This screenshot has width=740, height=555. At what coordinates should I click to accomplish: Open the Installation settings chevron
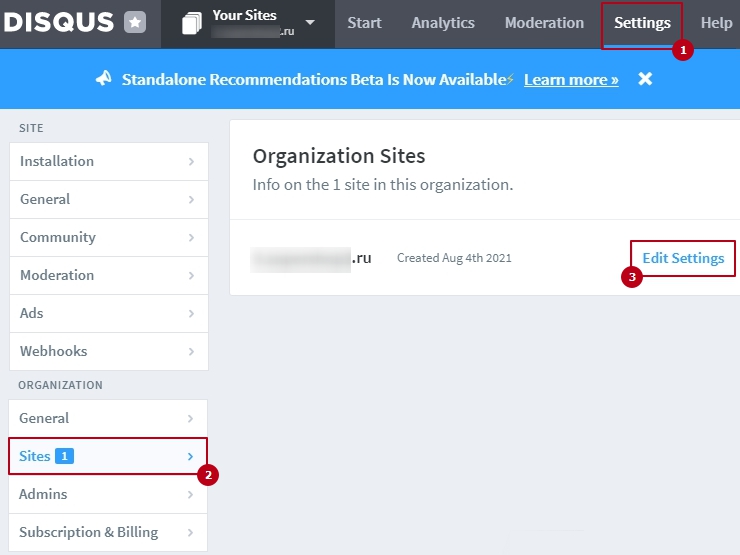point(190,162)
